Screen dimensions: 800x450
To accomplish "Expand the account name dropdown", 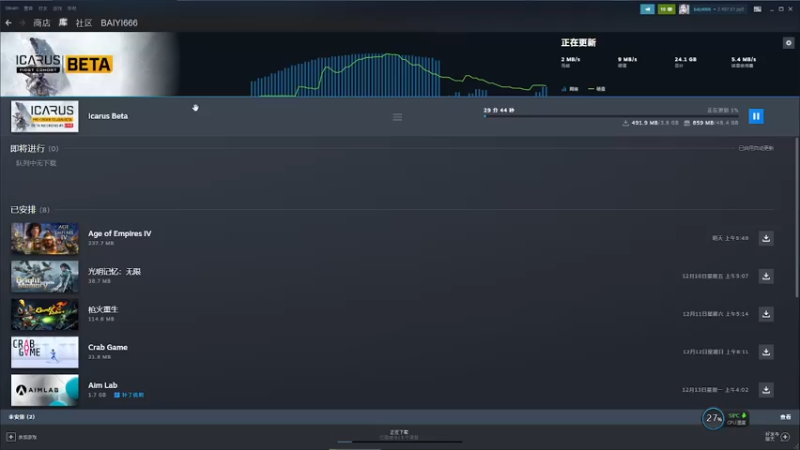I will pyautogui.click(x=718, y=9).
